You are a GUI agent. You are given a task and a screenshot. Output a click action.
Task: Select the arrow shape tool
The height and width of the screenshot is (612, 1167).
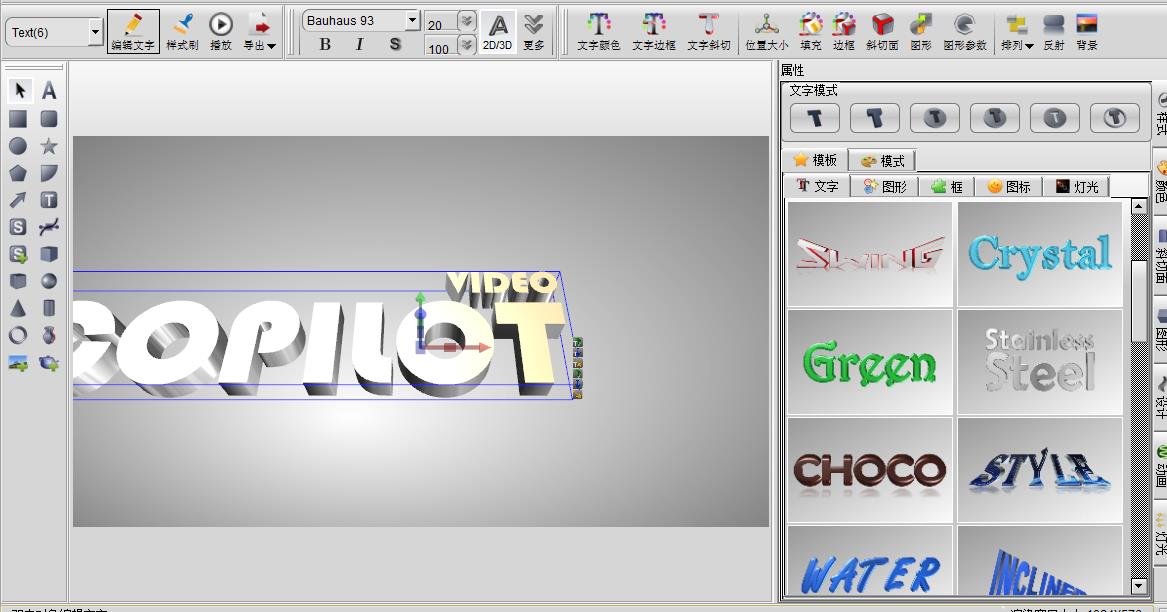19,200
